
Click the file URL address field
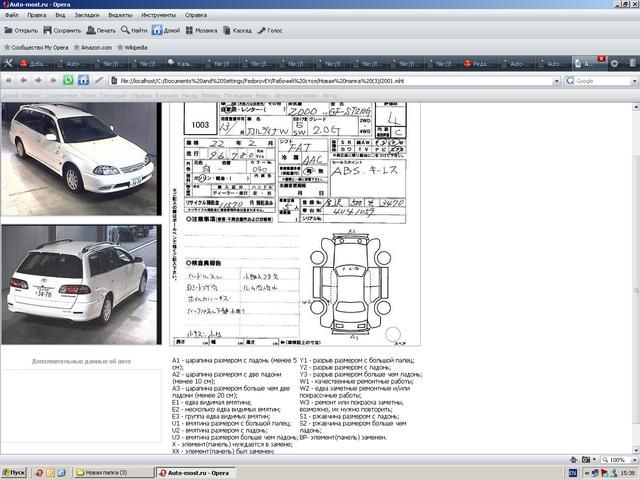[330, 81]
